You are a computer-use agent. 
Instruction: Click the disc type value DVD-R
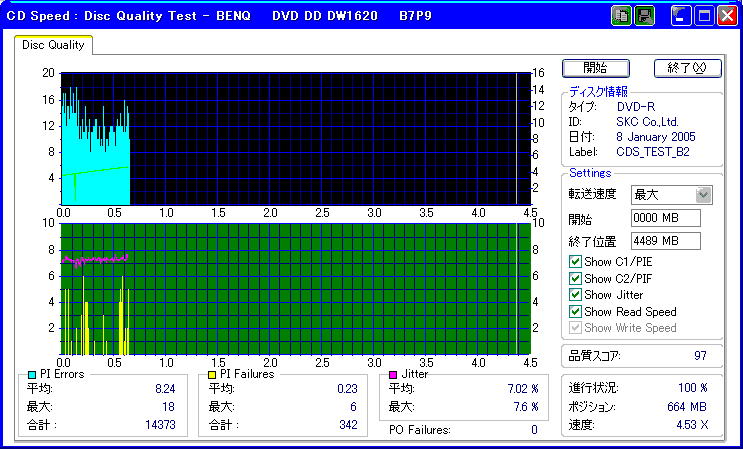[636, 107]
